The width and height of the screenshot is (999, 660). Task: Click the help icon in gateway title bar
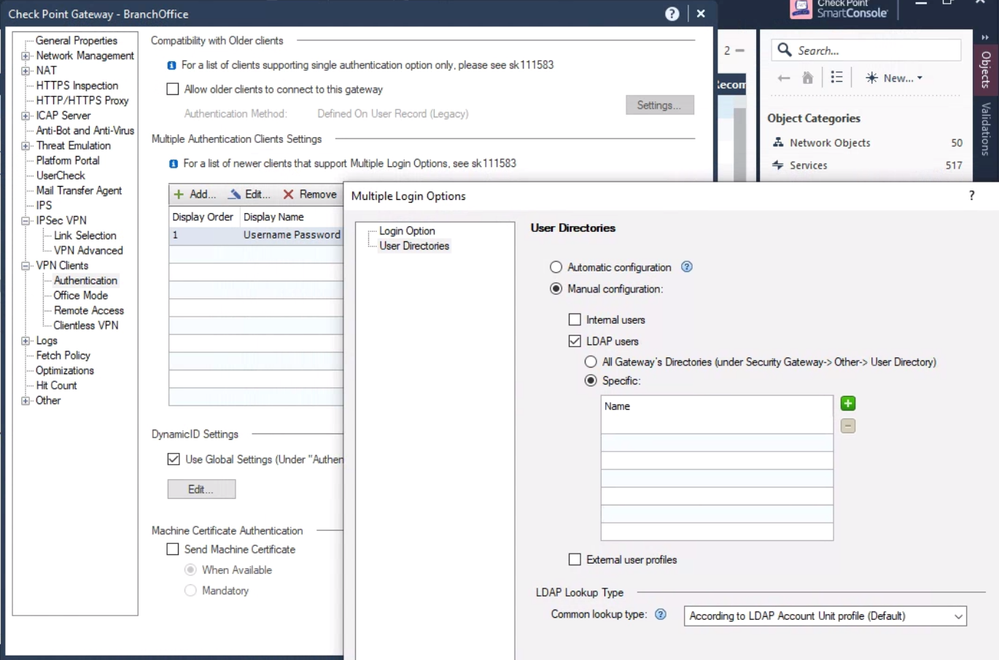point(672,14)
